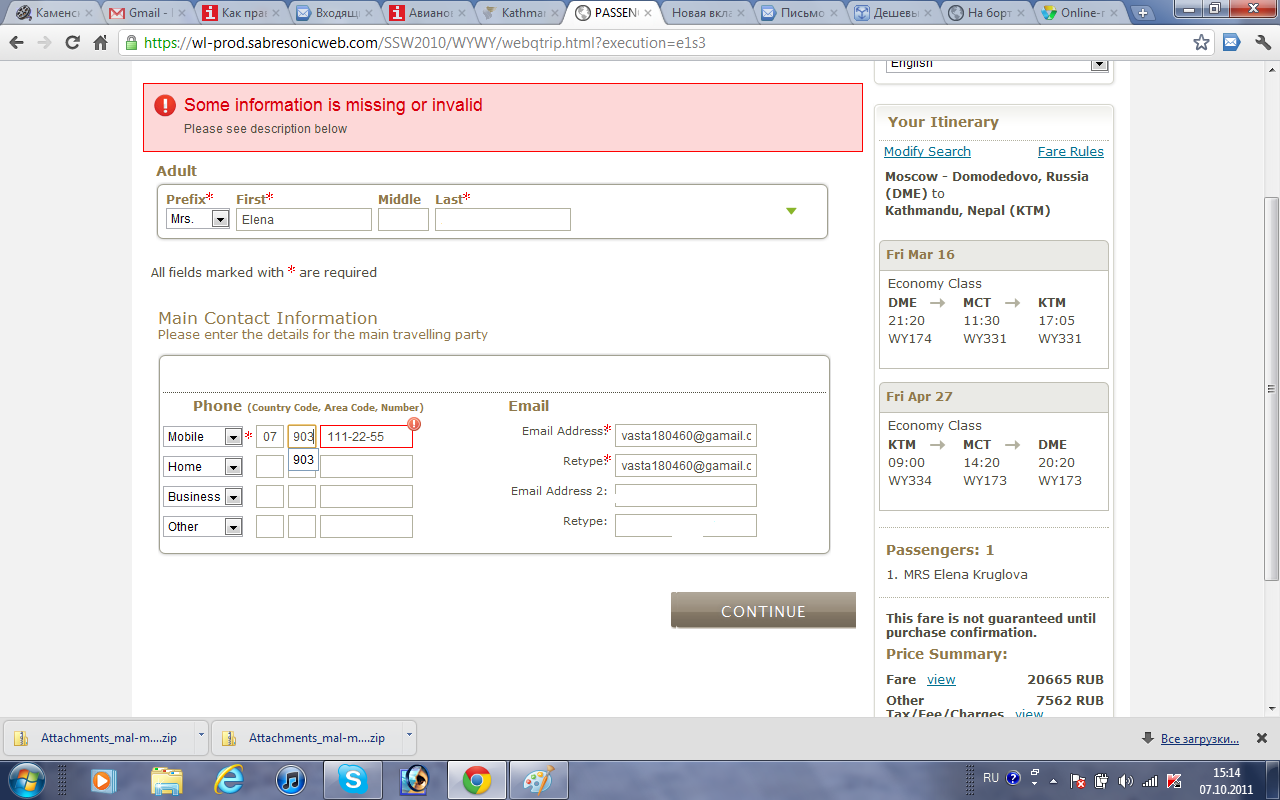
Task: Click the Last name input field
Action: pyautogui.click(x=502, y=220)
